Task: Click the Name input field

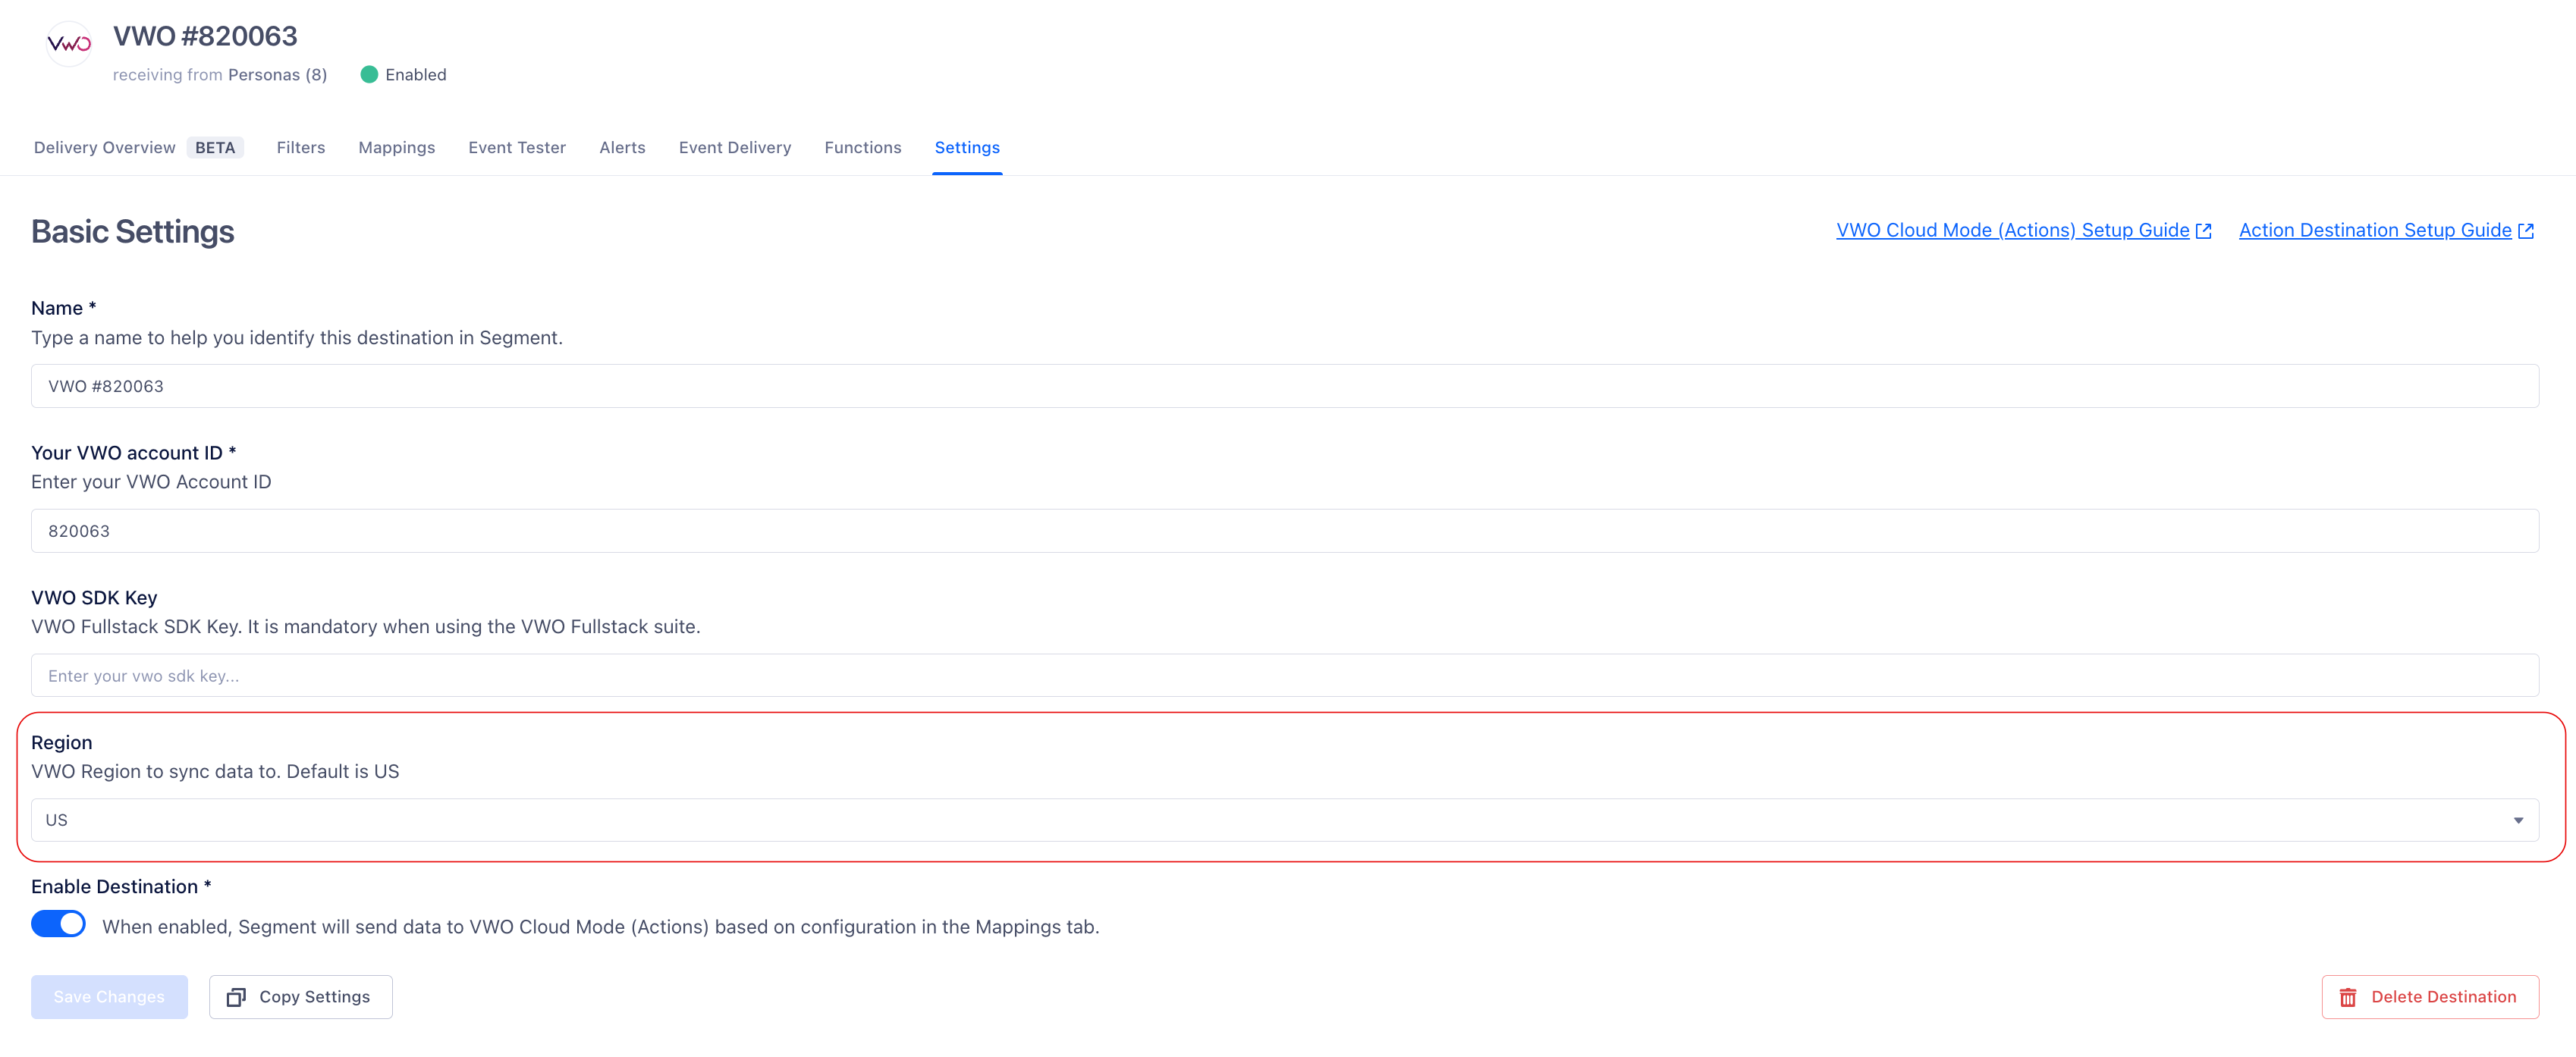Action: [x=1285, y=386]
